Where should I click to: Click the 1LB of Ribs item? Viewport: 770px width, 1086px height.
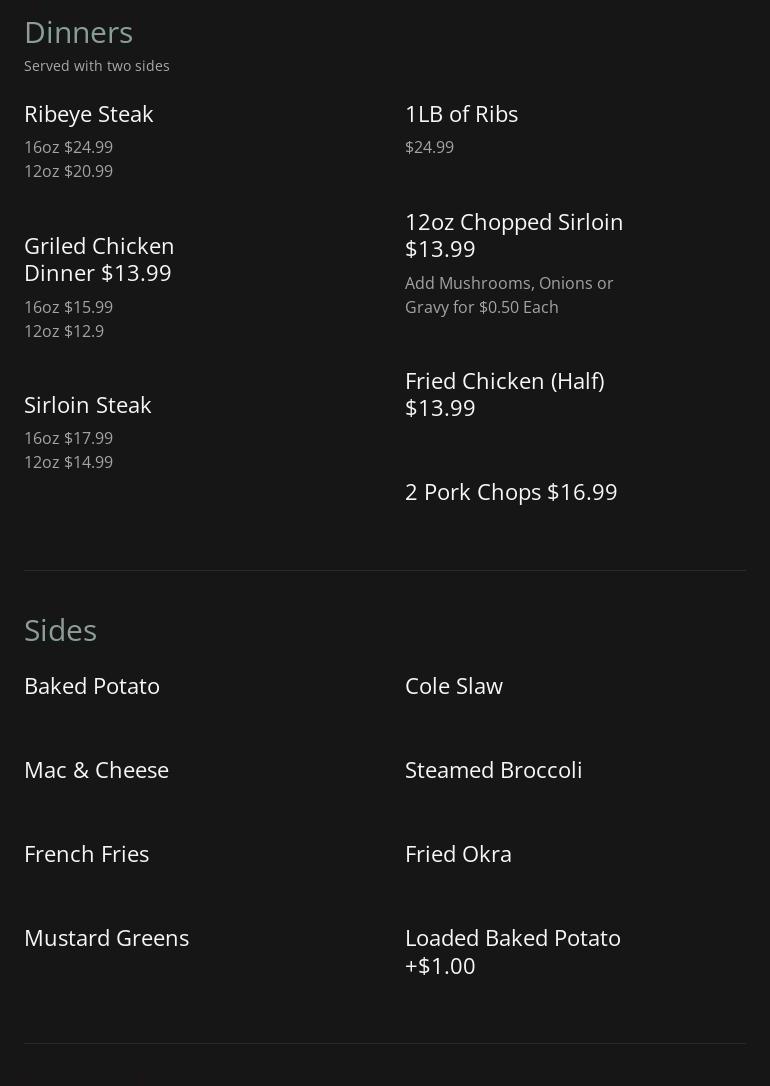(x=461, y=114)
